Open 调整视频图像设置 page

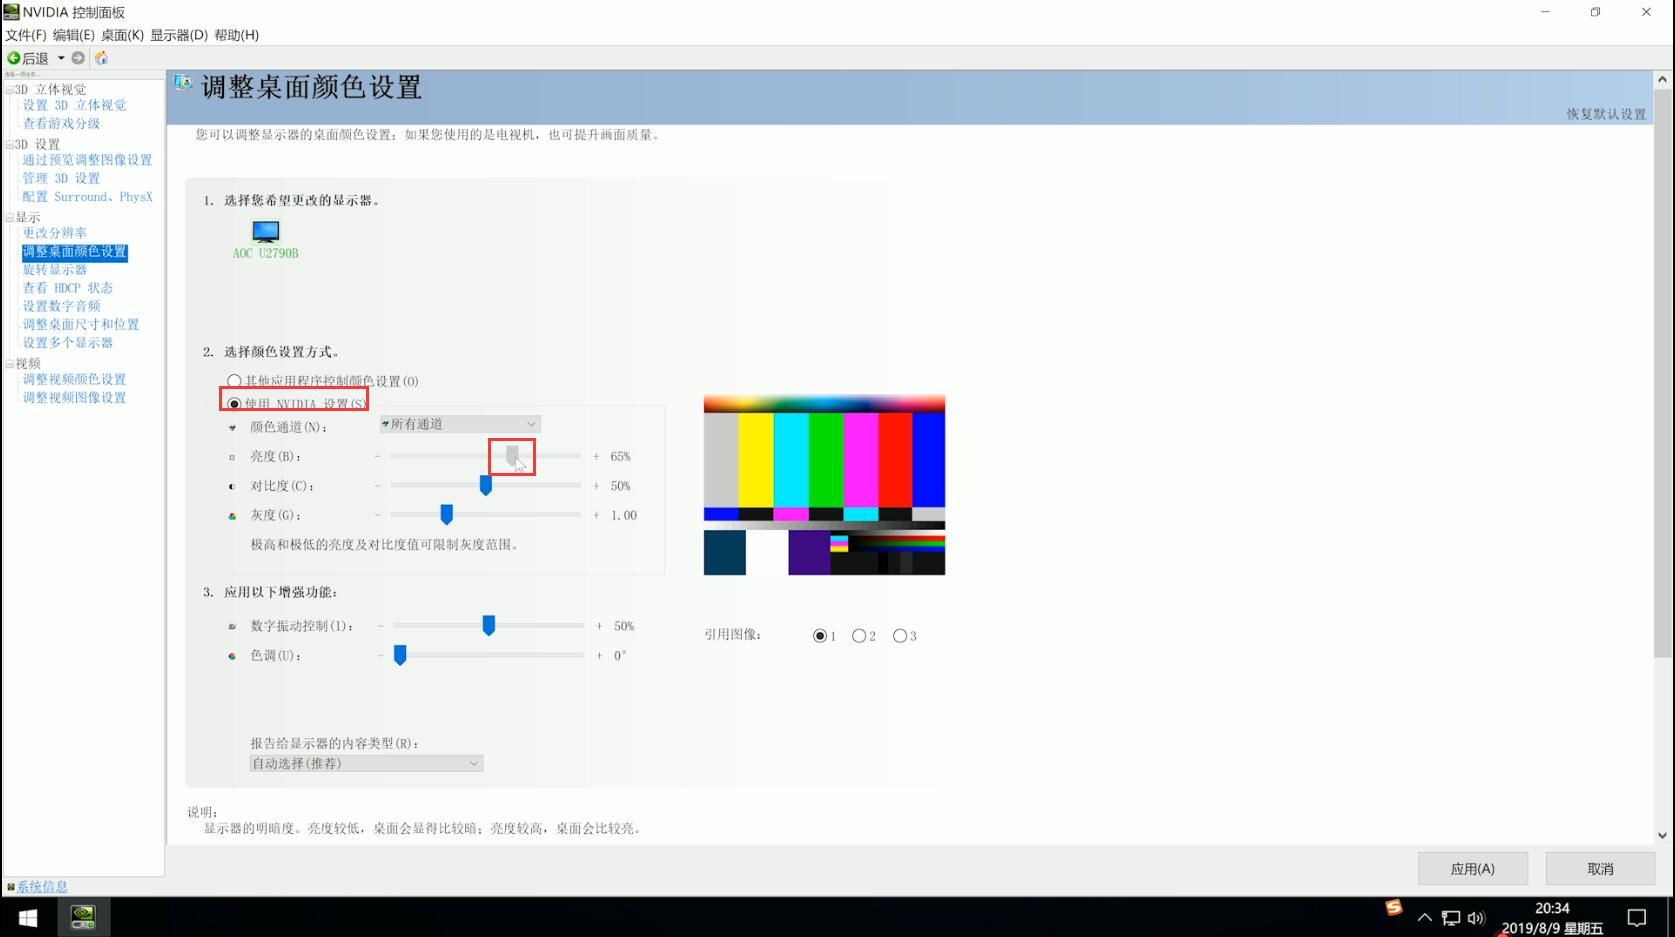point(75,398)
